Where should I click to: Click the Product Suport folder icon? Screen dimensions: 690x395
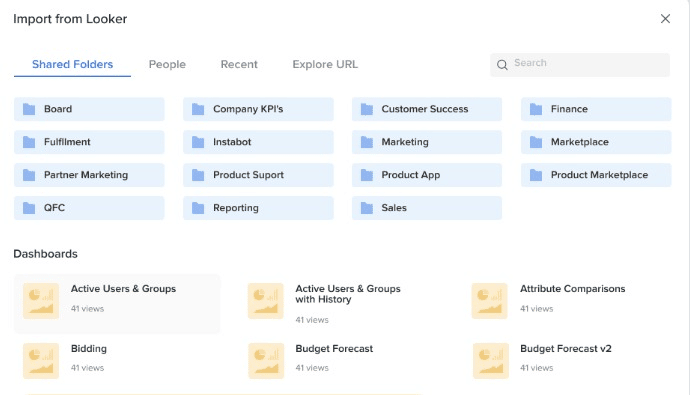coord(198,175)
